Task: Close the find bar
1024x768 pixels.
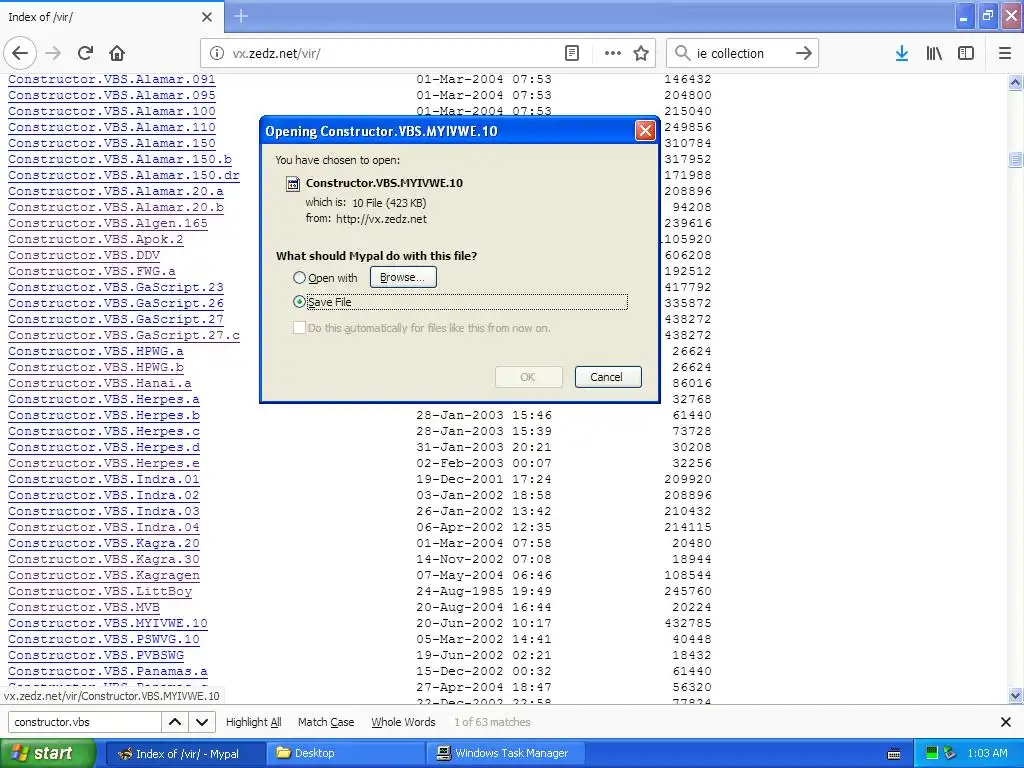Action: [x=1006, y=722]
